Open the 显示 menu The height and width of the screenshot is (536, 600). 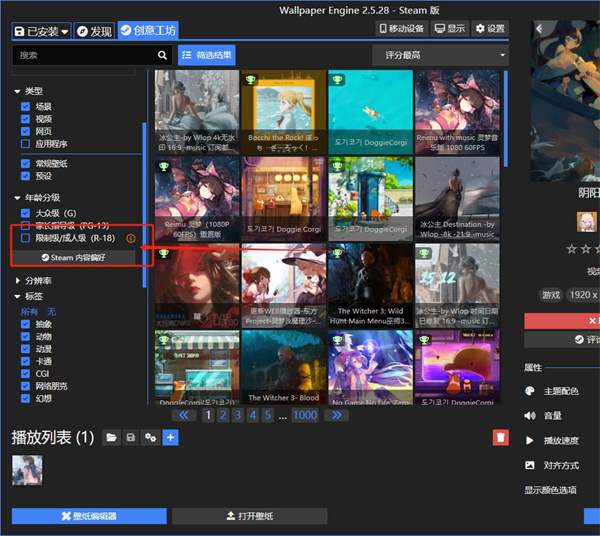(x=450, y=29)
